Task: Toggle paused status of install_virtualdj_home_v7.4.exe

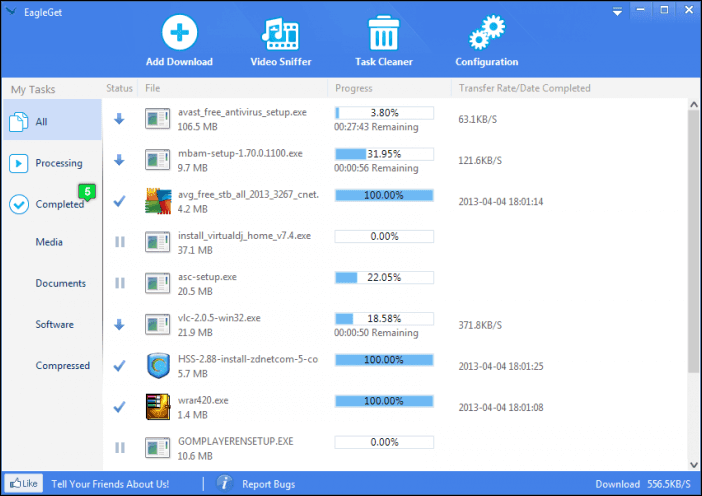Action: (120, 242)
